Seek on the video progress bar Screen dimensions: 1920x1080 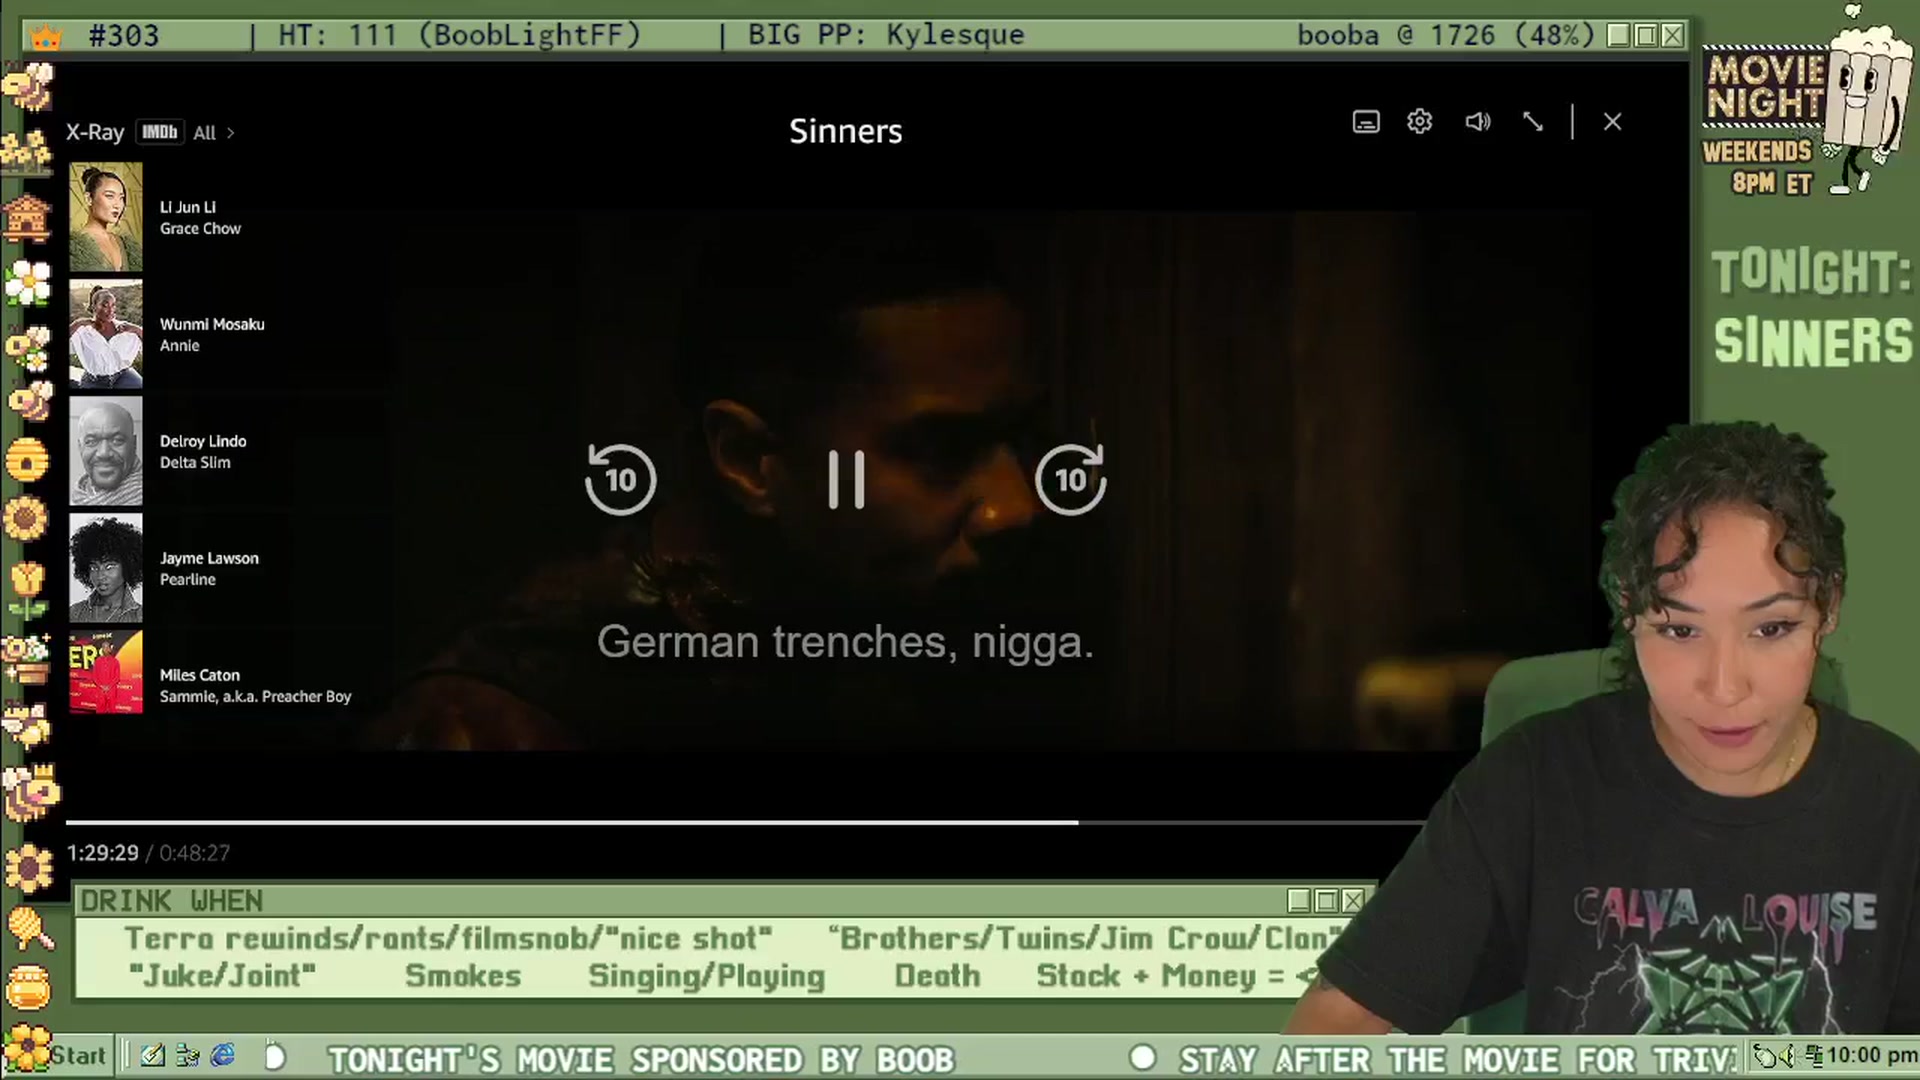(746, 822)
